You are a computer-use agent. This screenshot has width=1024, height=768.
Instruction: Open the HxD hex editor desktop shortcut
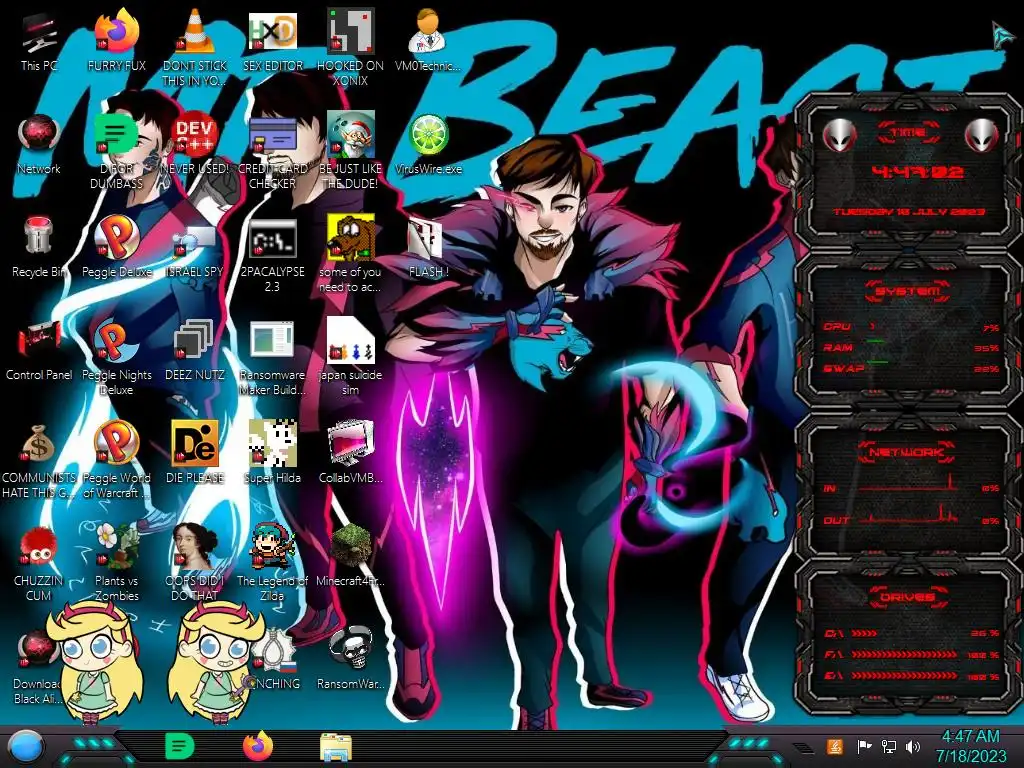272,40
